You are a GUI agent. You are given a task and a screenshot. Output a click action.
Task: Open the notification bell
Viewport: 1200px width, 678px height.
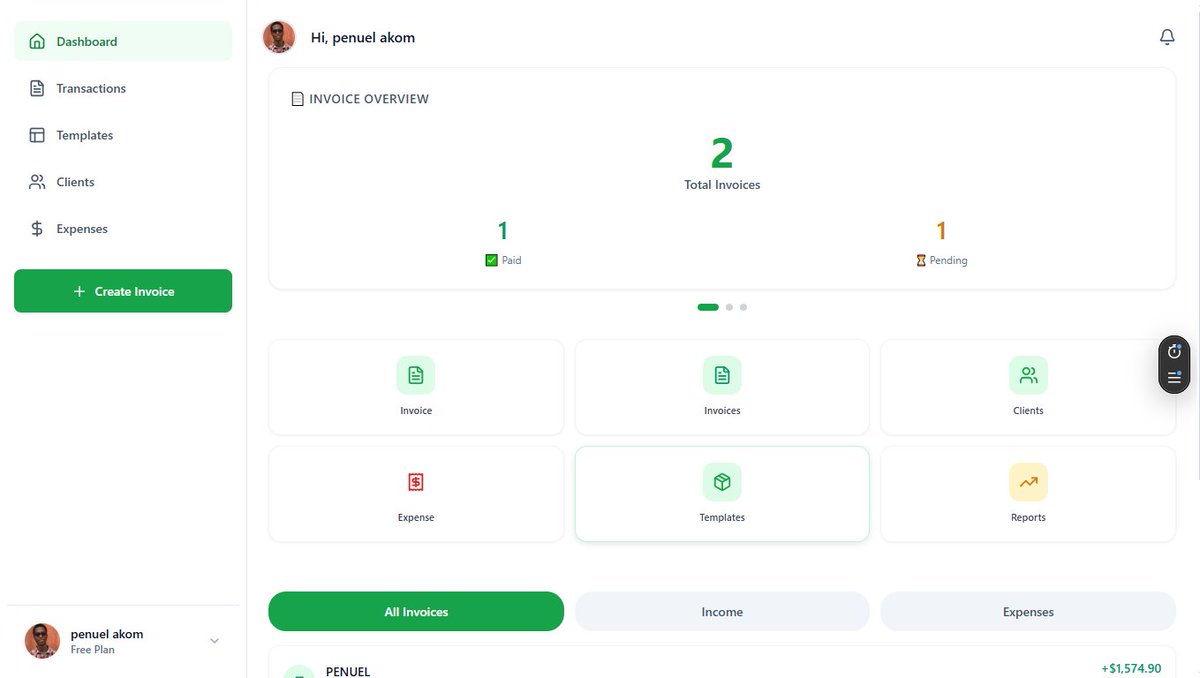coord(1167,37)
